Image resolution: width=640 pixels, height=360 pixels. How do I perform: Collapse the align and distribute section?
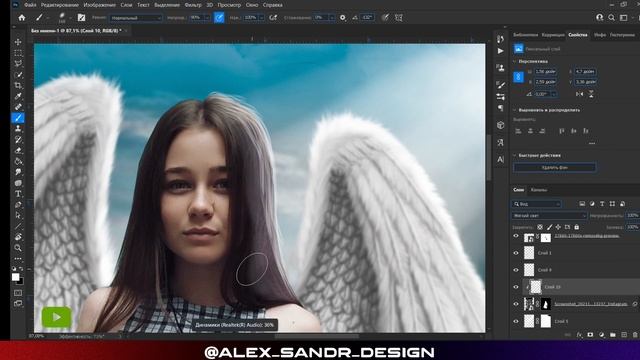(515, 110)
